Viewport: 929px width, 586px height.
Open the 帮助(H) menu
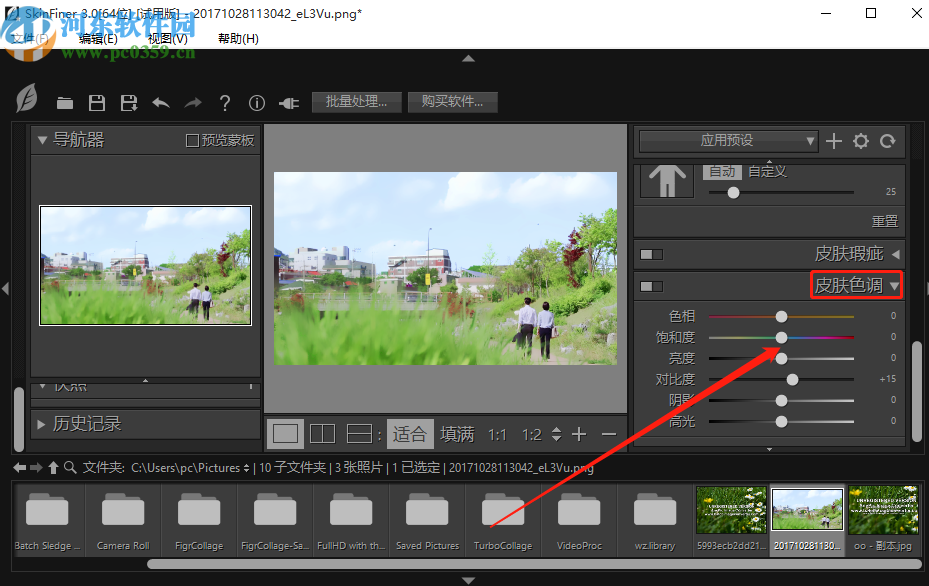(238, 39)
